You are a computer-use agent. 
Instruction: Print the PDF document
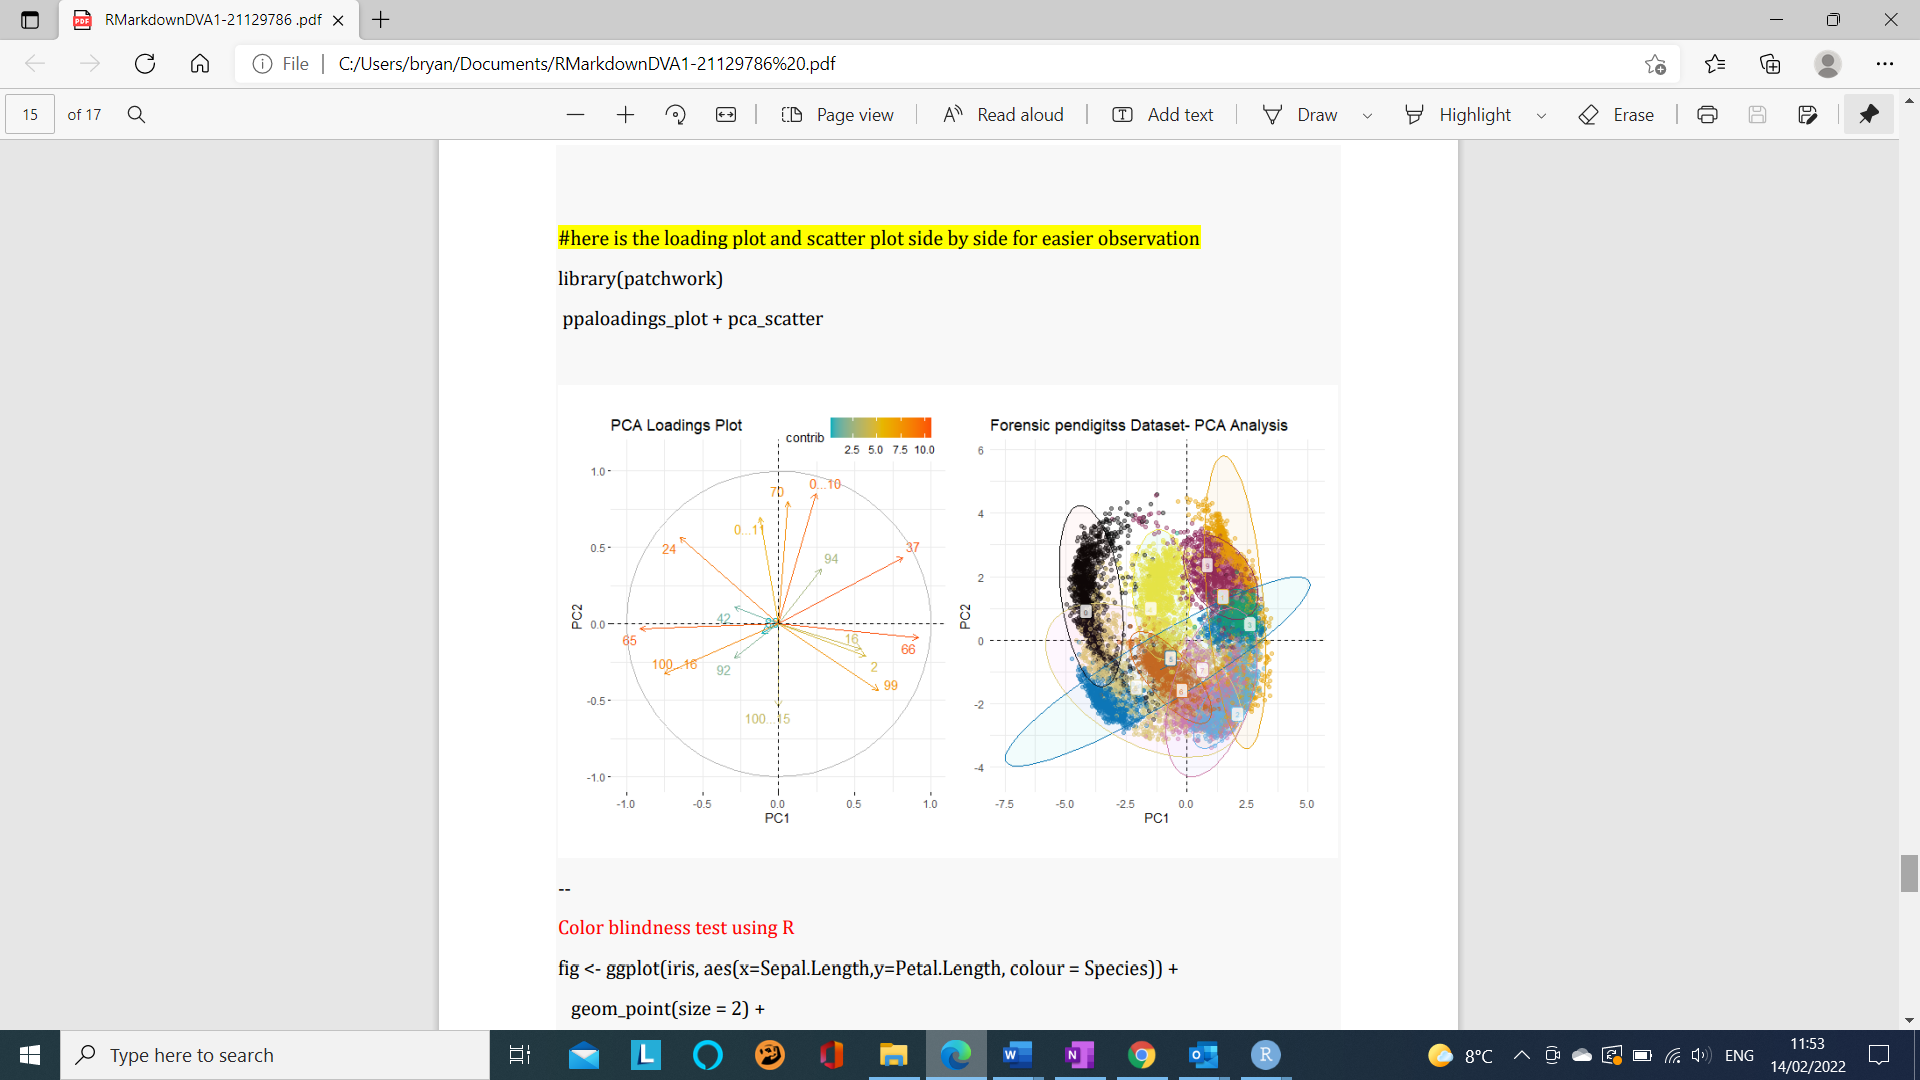(x=1707, y=115)
